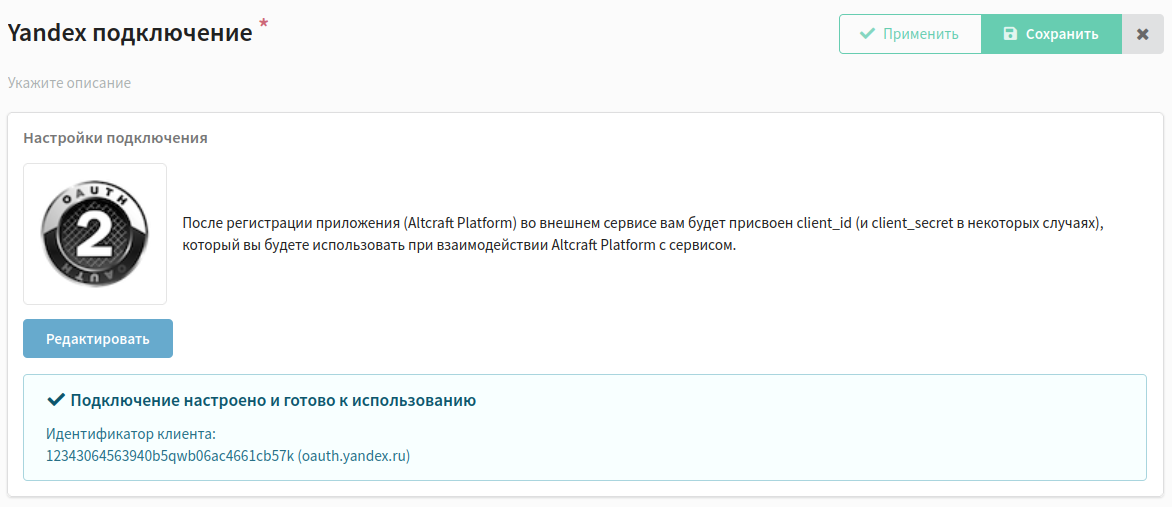Click the Yandex подключение title to rename

click(130, 34)
